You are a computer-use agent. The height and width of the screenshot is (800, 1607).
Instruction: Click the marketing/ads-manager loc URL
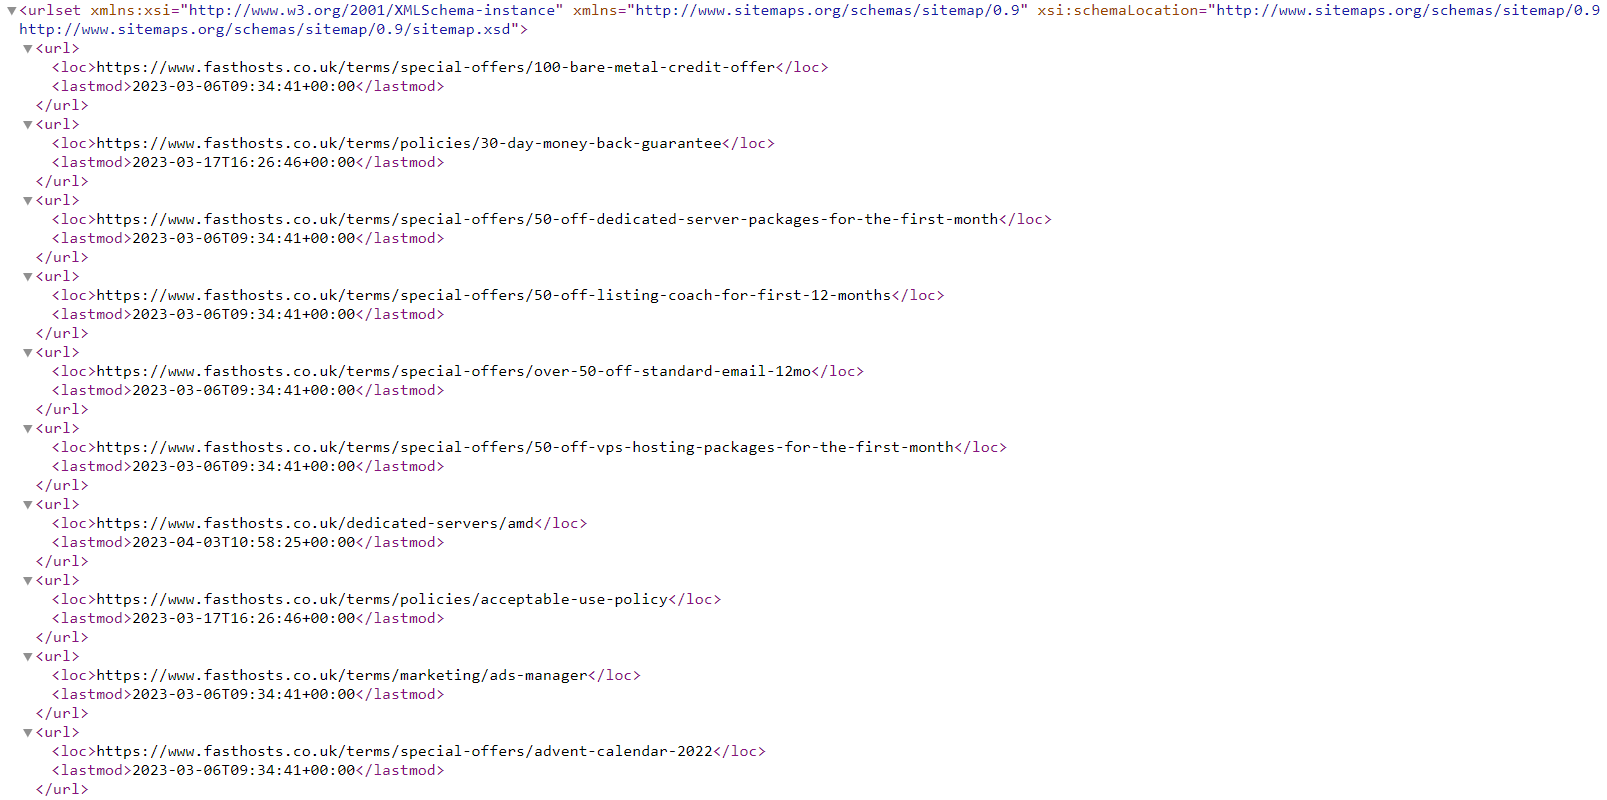[342, 675]
